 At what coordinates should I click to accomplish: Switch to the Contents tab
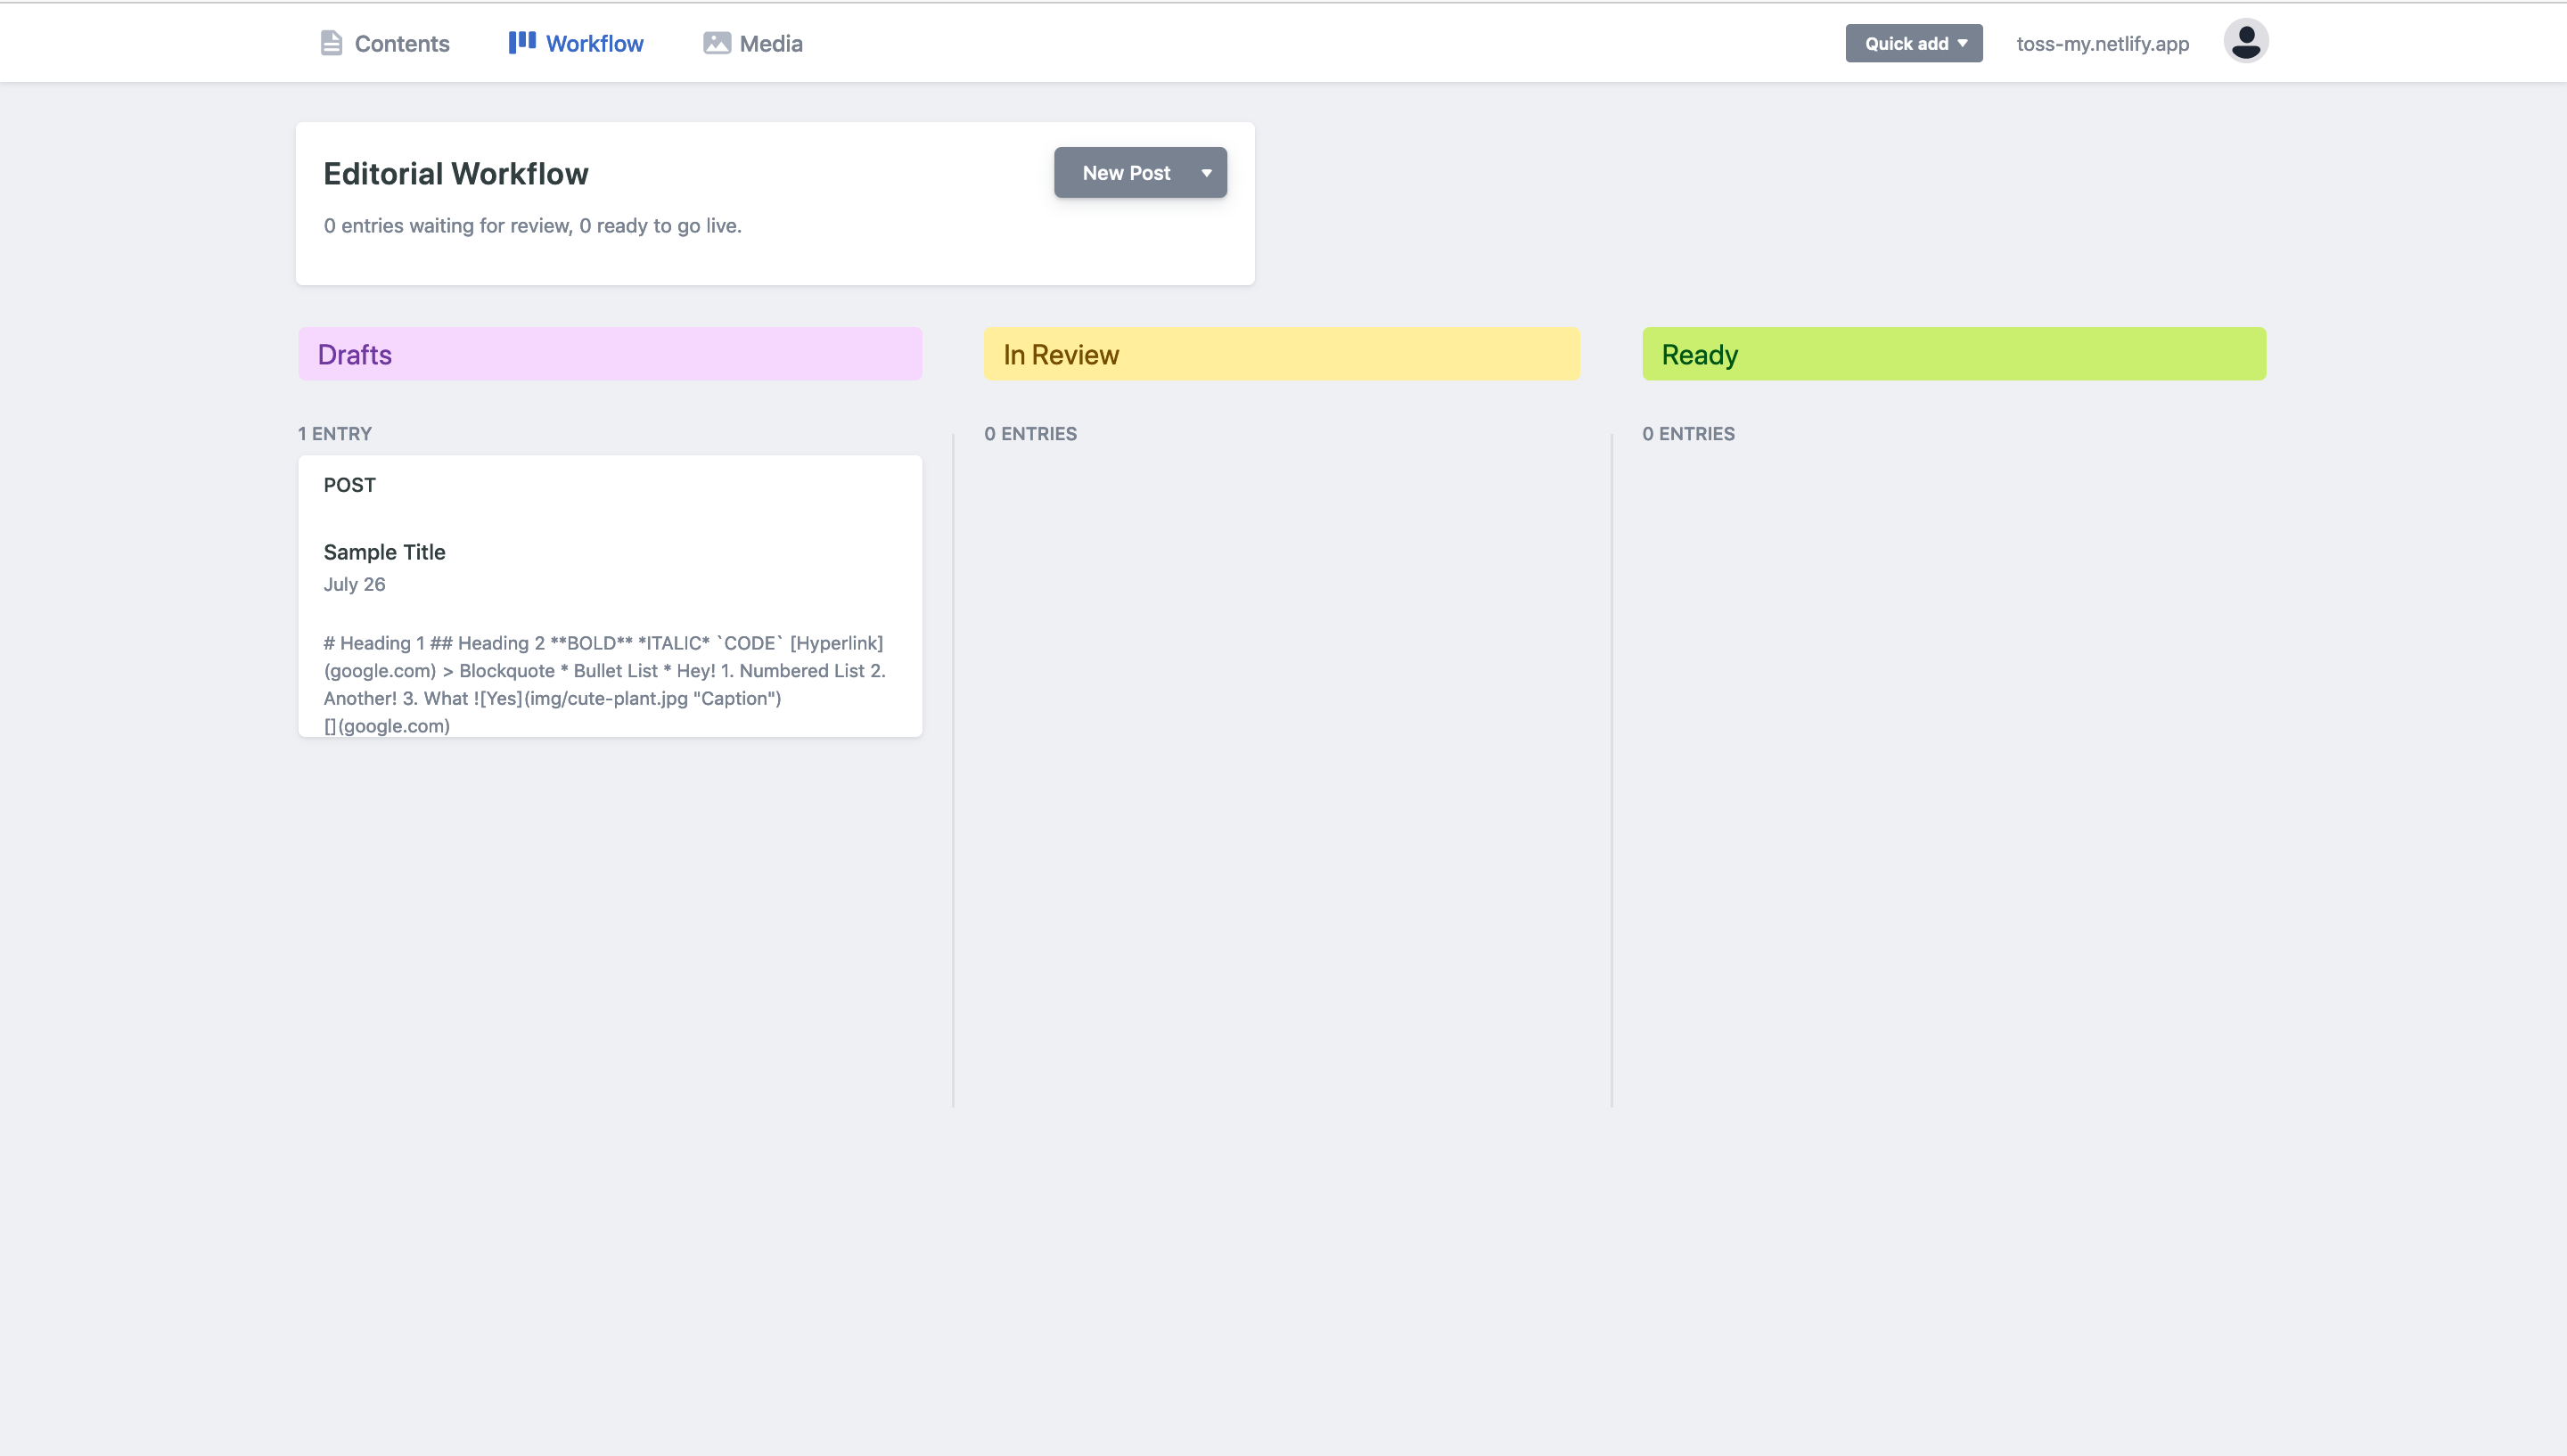[401, 43]
